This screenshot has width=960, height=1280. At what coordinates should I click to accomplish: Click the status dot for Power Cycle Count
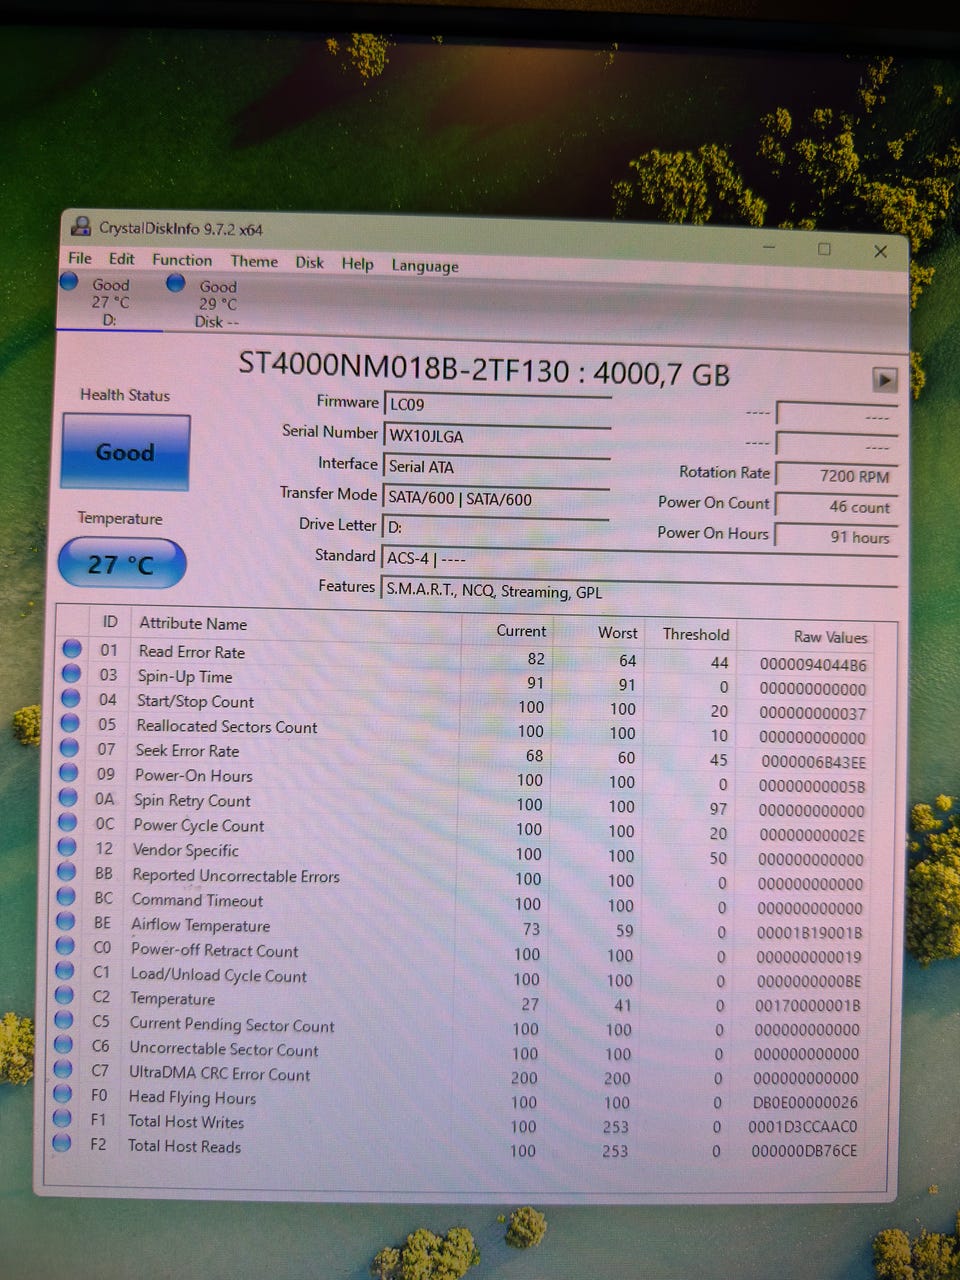67,822
